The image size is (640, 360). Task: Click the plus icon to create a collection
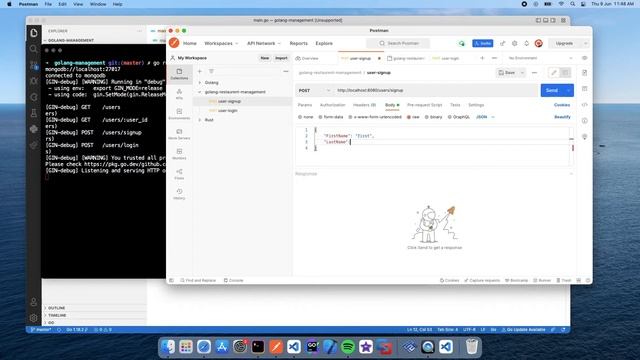pos(200,71)
